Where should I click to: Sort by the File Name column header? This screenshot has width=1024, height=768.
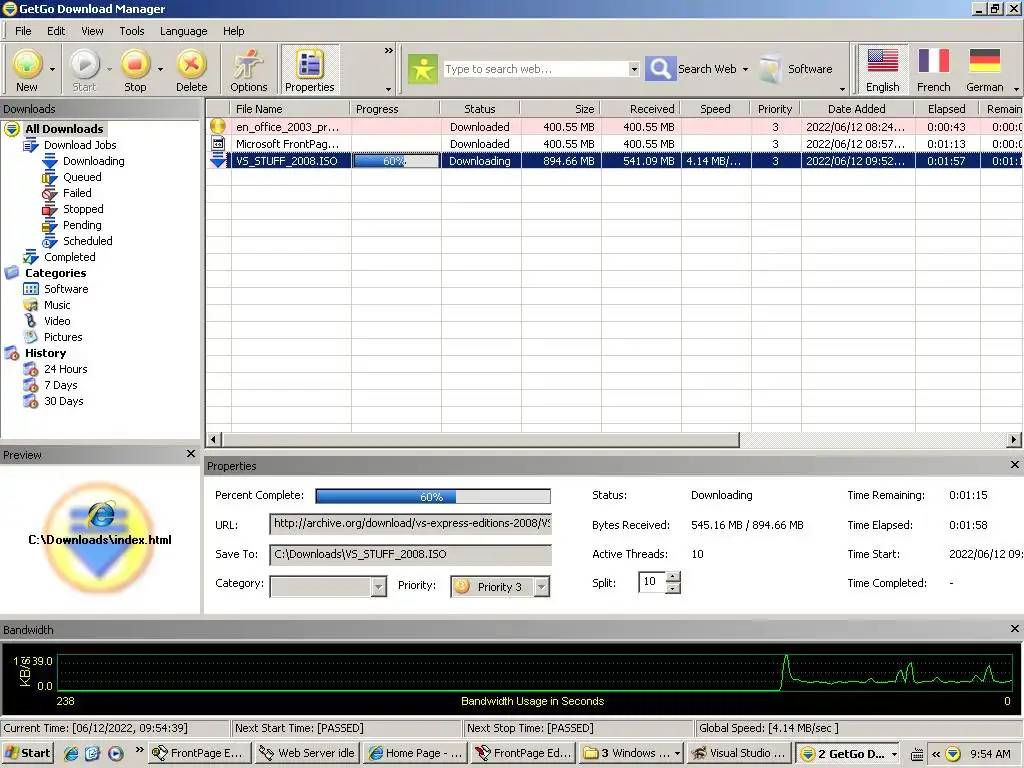coord(291,109)
